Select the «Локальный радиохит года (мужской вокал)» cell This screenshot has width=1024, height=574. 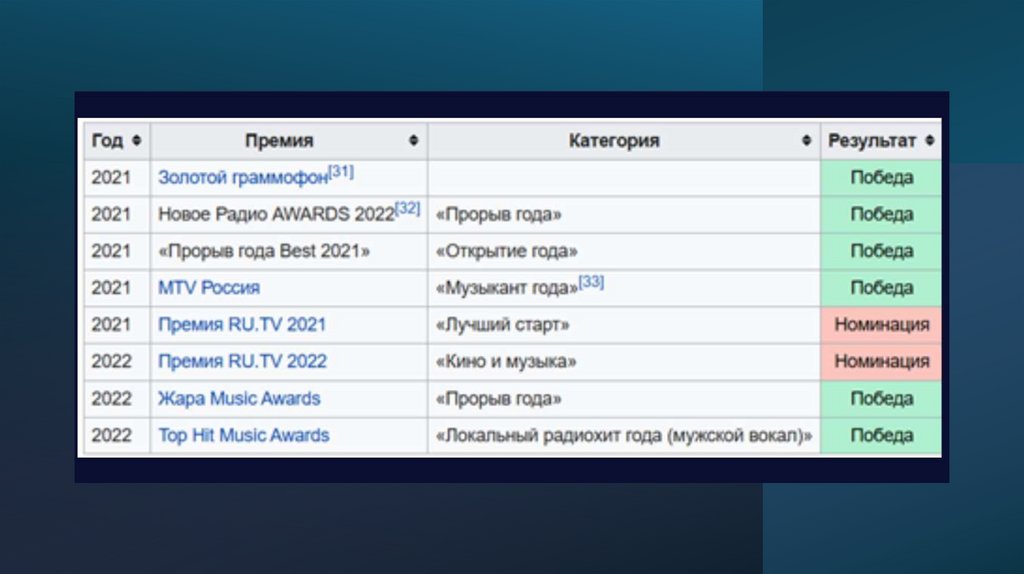tap(624, 435)
